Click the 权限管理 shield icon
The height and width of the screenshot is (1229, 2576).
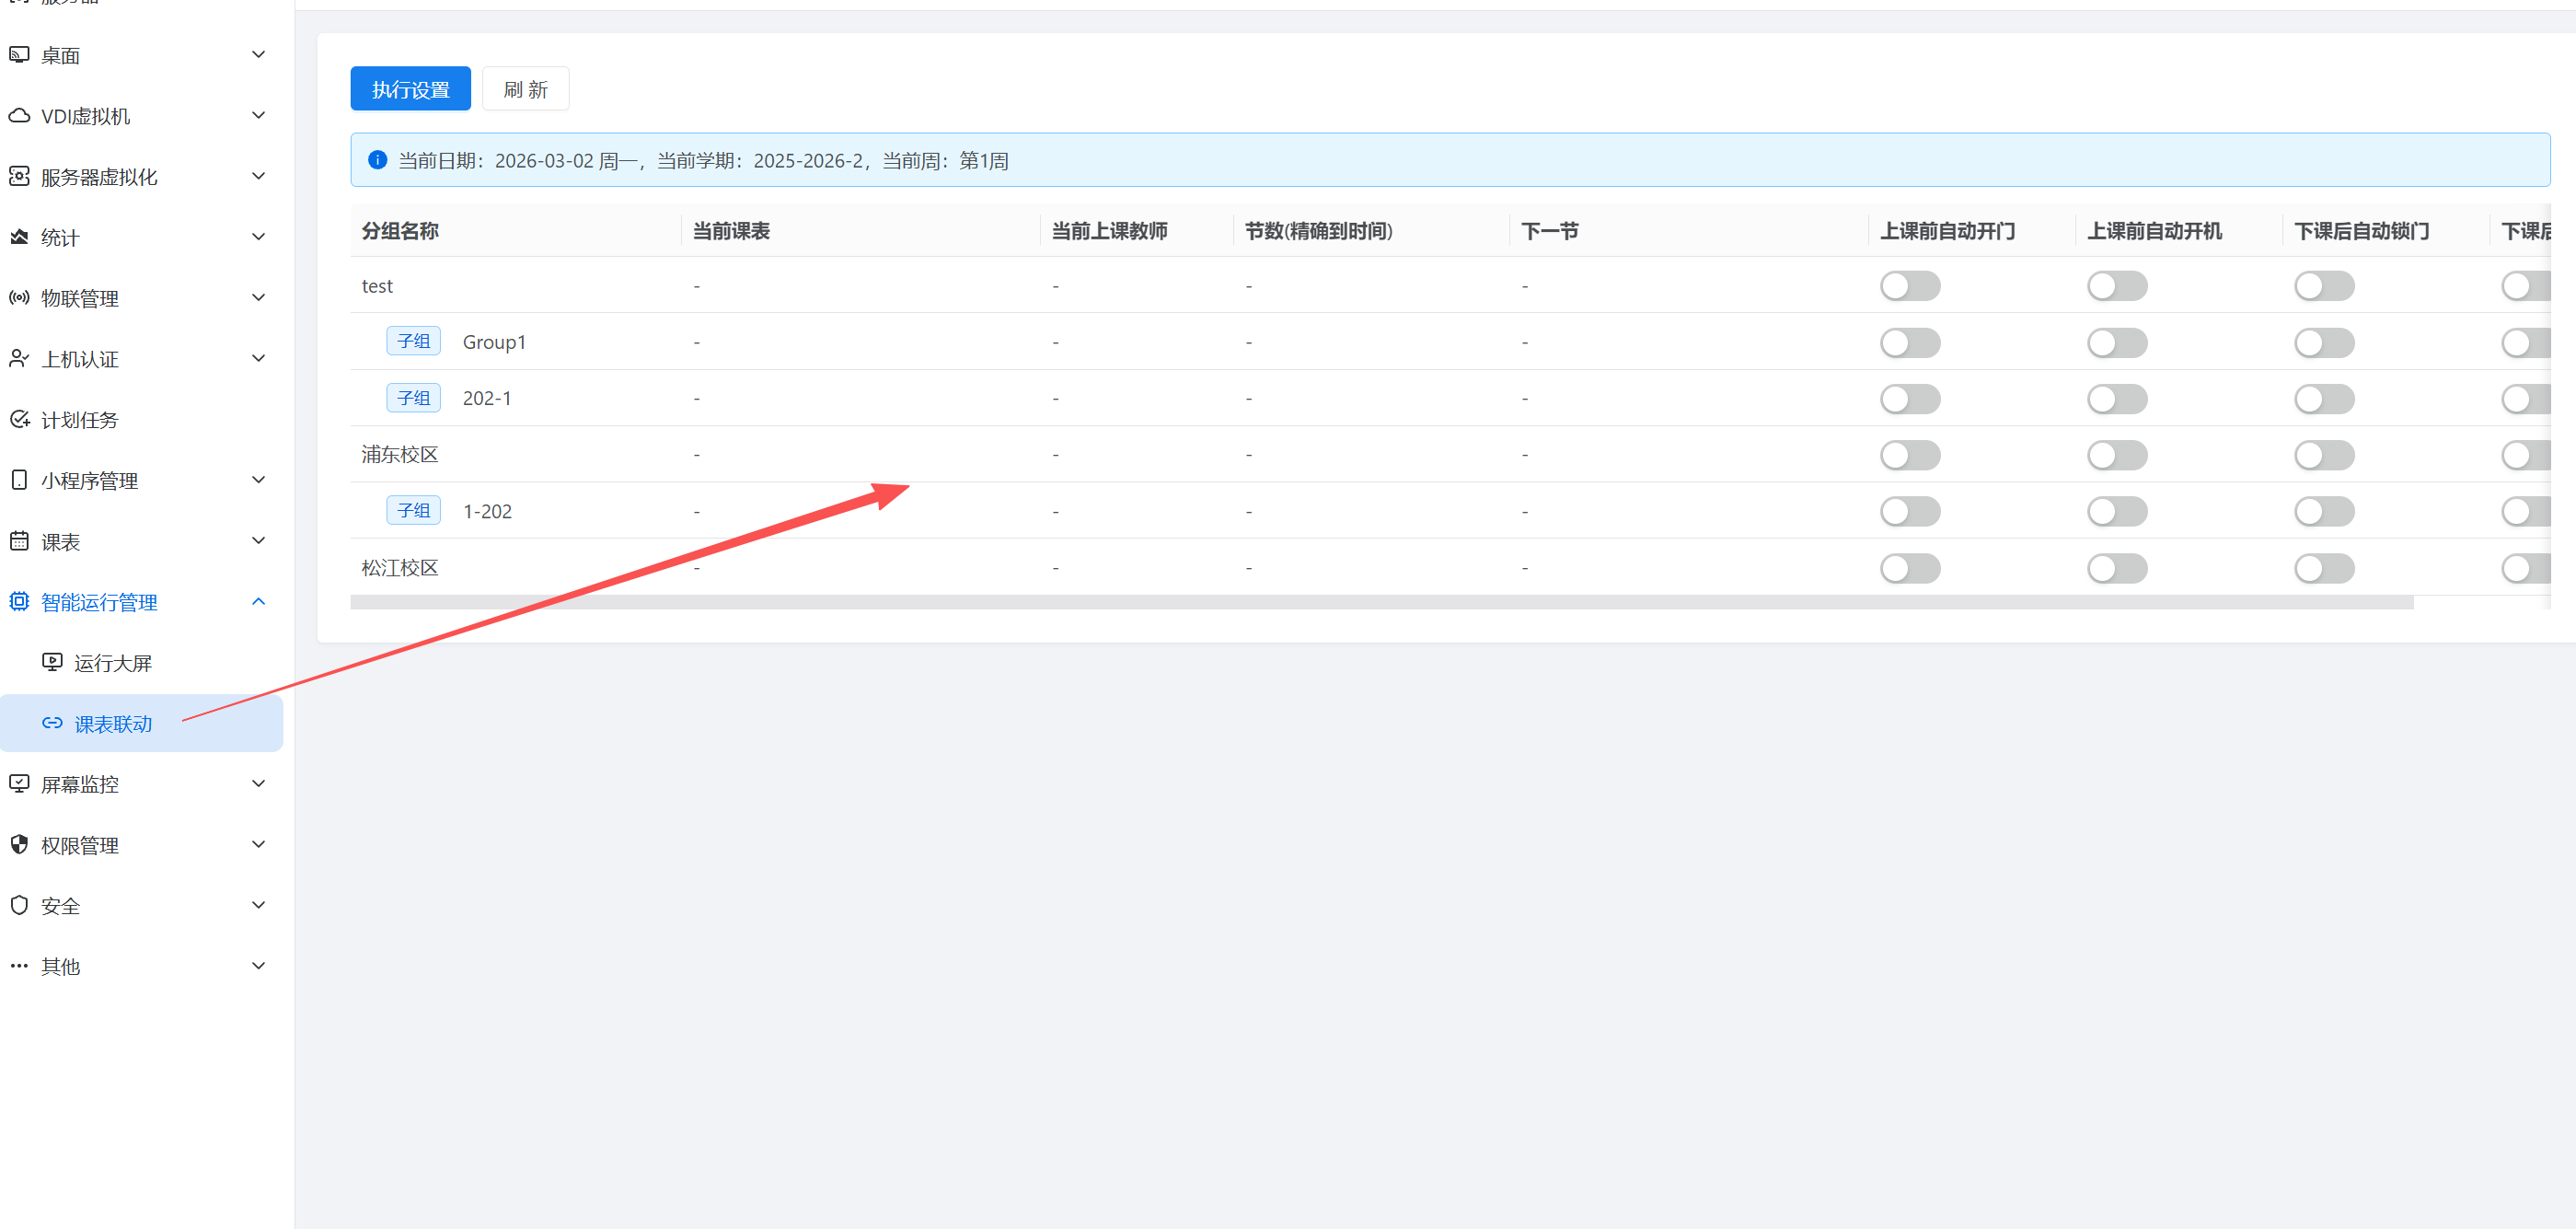(19, 844)
